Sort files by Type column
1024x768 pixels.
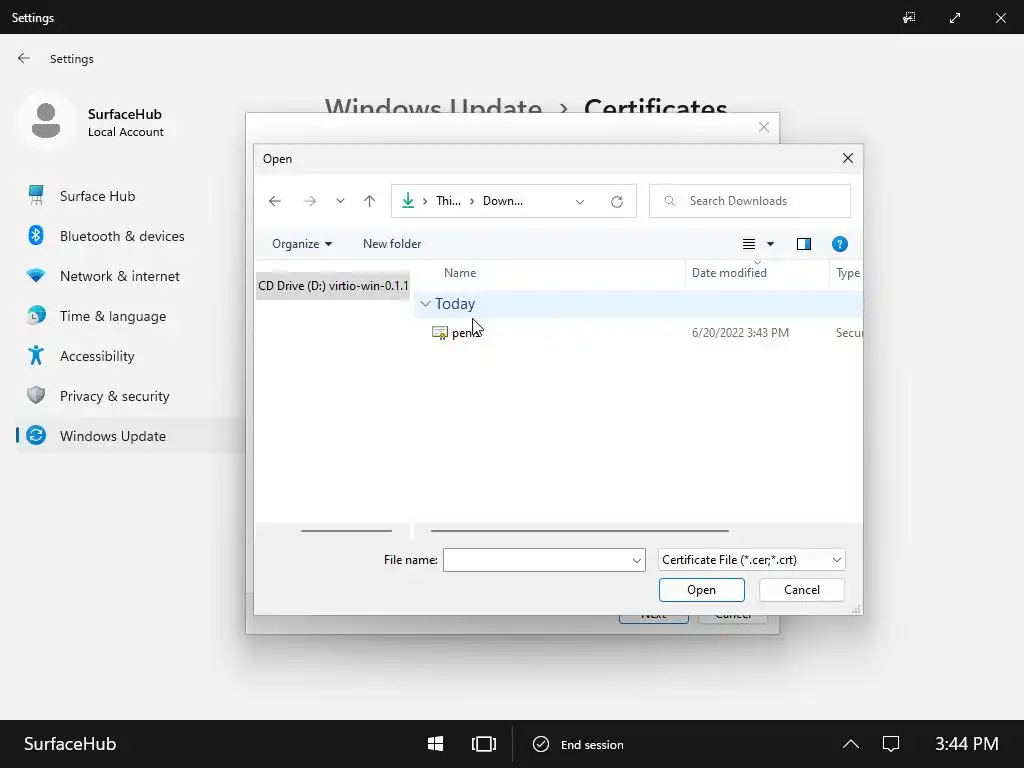(848, 273)
